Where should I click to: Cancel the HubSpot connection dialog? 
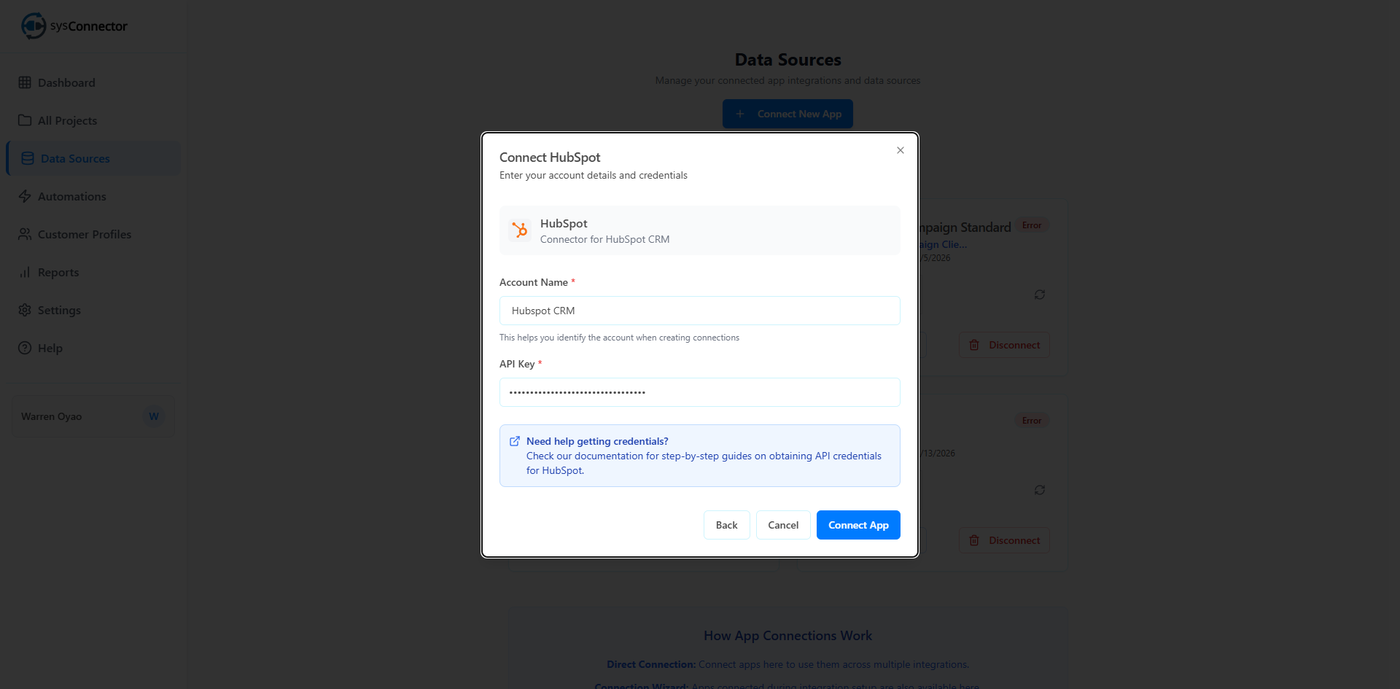783,525
